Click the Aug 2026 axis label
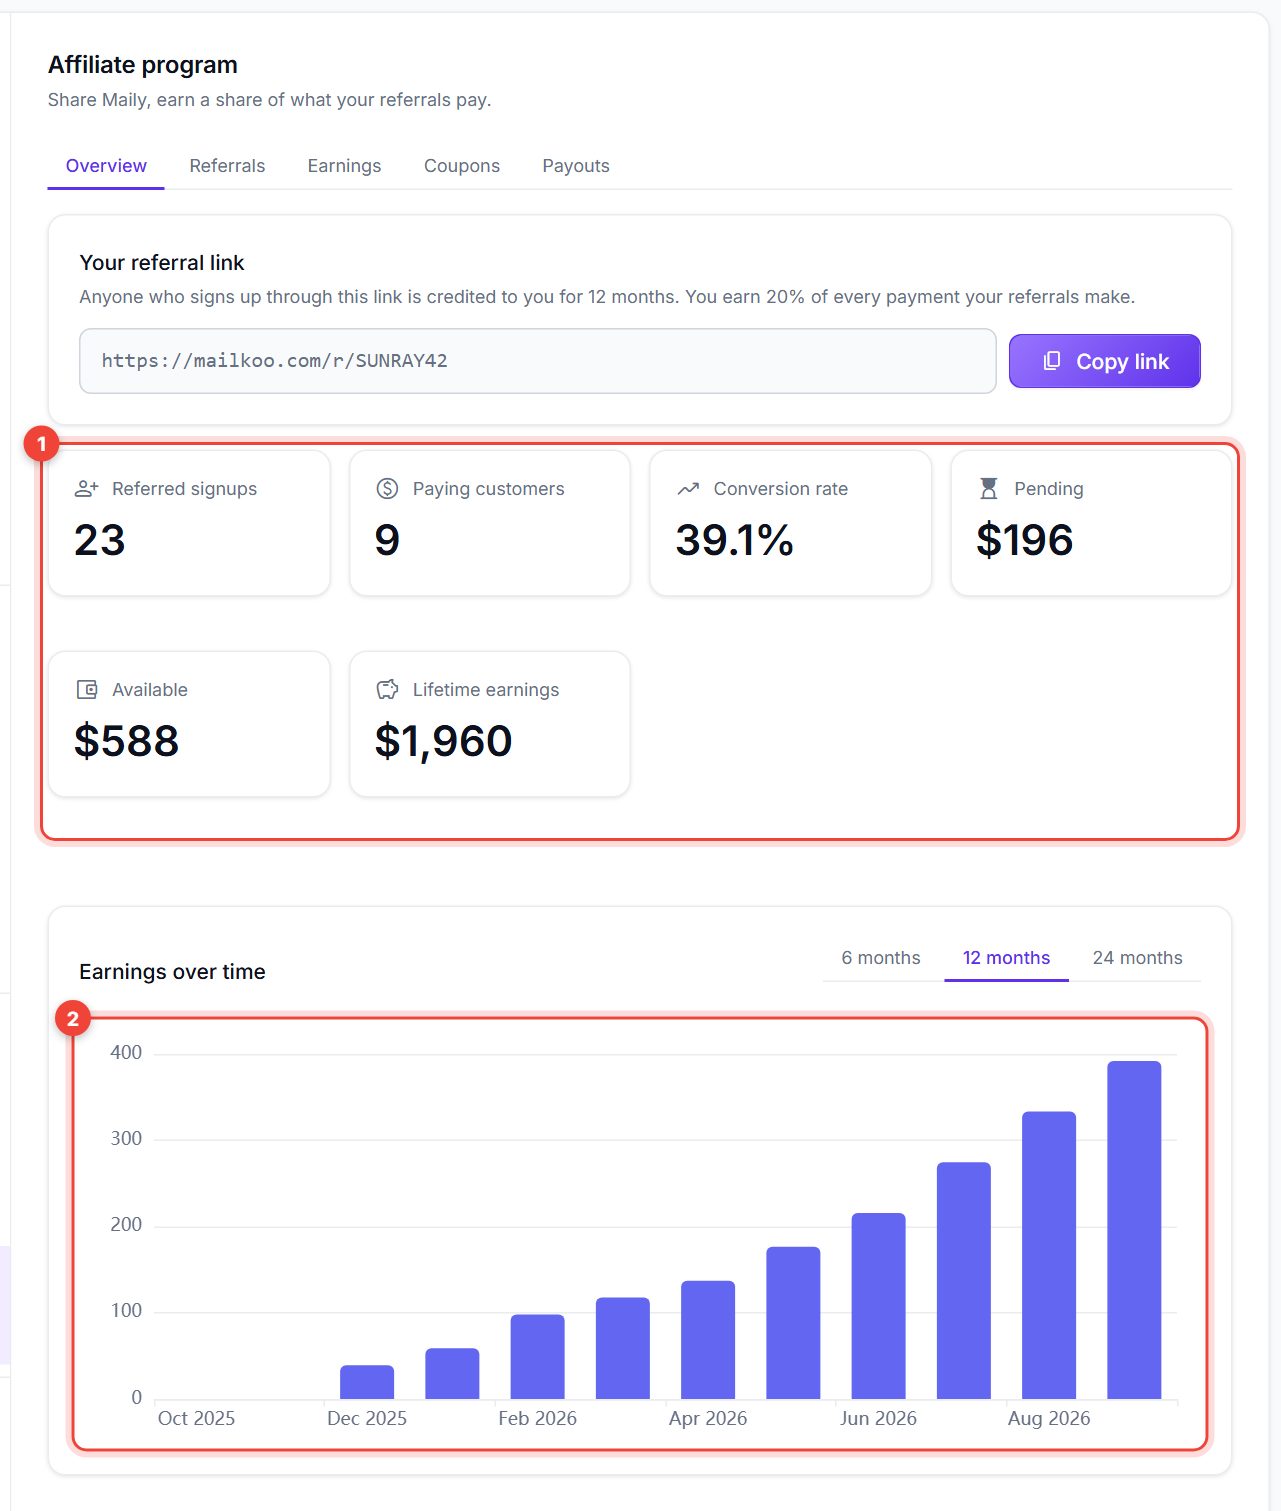Viewport: 1281px width, 1511px height. pos(1048,1418)
